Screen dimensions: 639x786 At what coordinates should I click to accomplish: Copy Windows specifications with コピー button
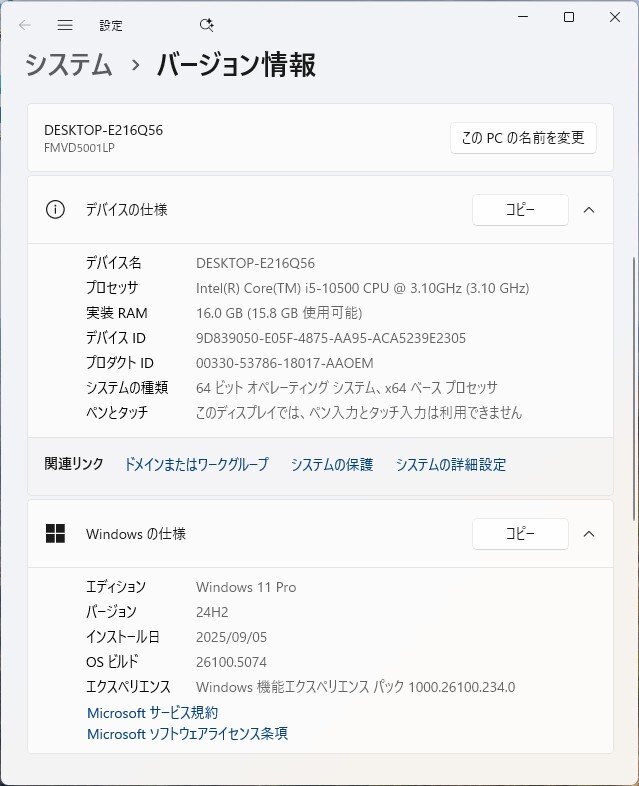520,534
